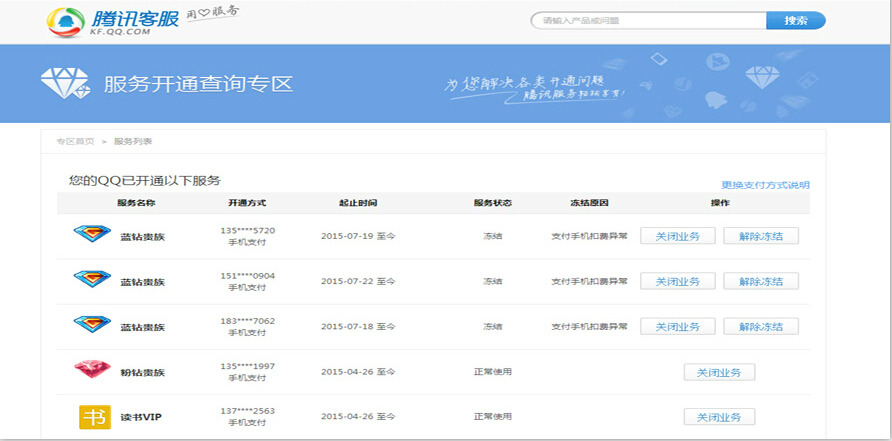Click the 读书VIP yellow book icon
This screenshot has height=441, width=892.
(94, 416)
